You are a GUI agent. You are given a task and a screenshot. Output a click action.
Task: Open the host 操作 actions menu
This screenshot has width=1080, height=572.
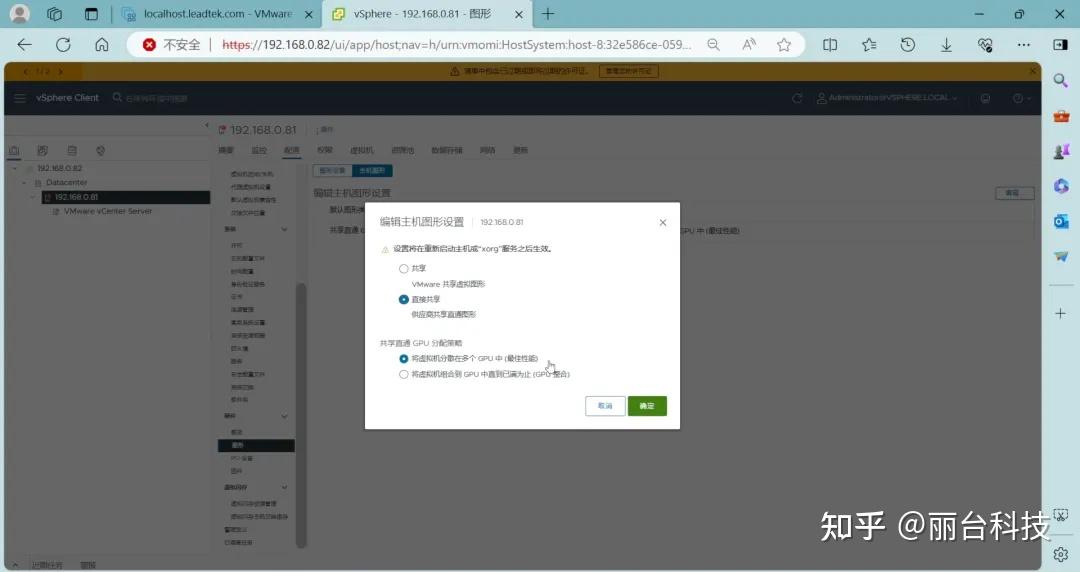pos(325,130)
